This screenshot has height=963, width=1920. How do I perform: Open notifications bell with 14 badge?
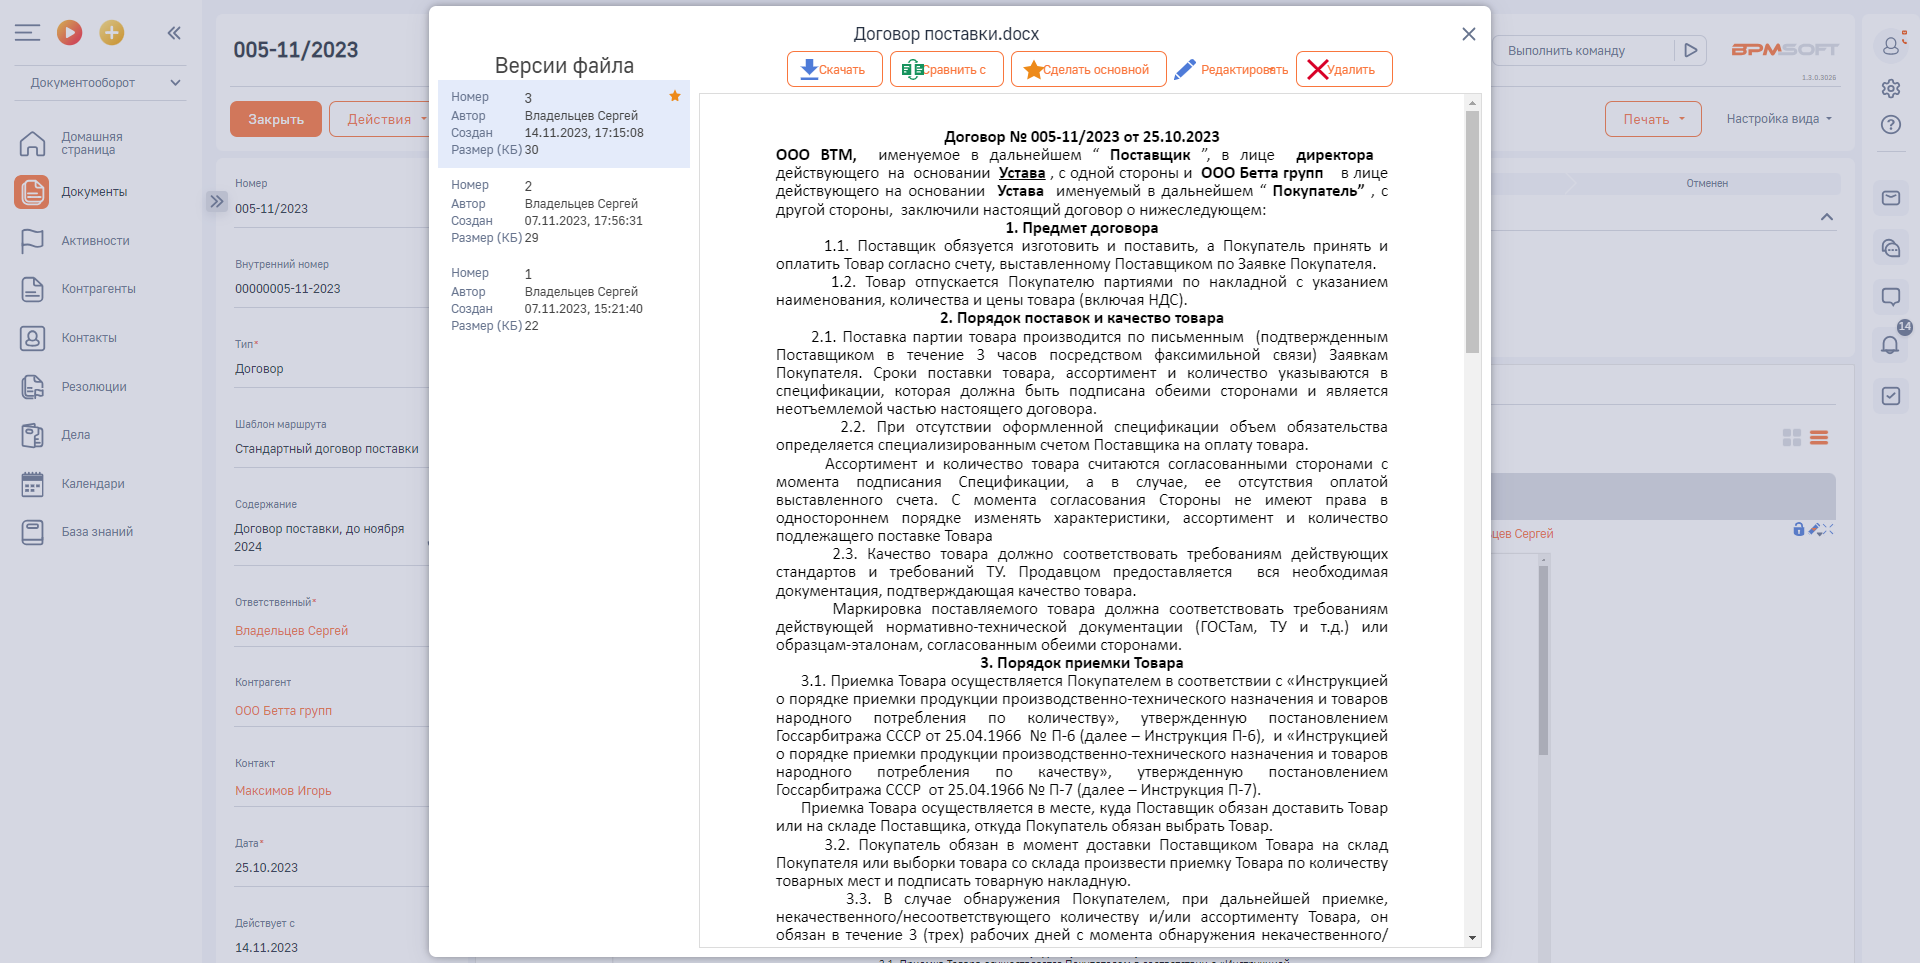coord(1890,345)
